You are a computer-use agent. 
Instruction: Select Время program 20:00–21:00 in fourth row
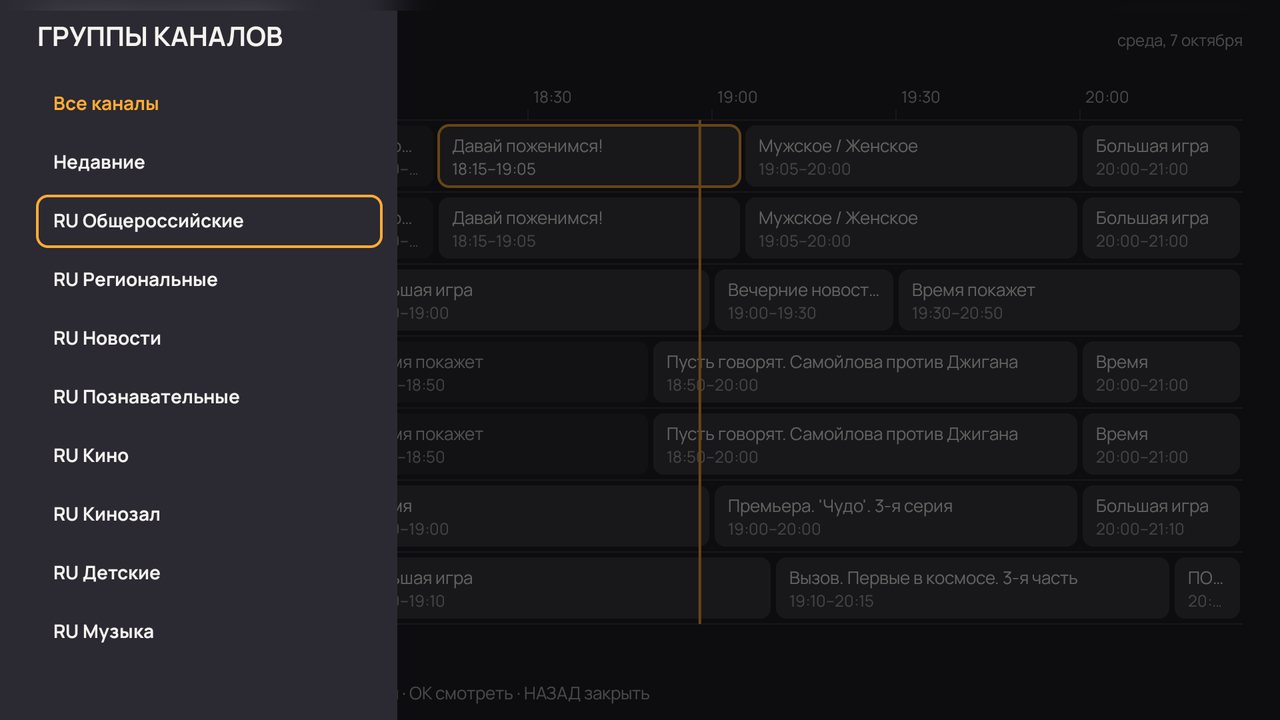[x=1161, y=372]
